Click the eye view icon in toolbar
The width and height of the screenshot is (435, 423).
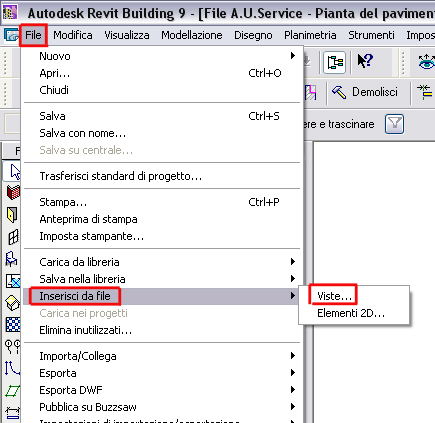426,62
